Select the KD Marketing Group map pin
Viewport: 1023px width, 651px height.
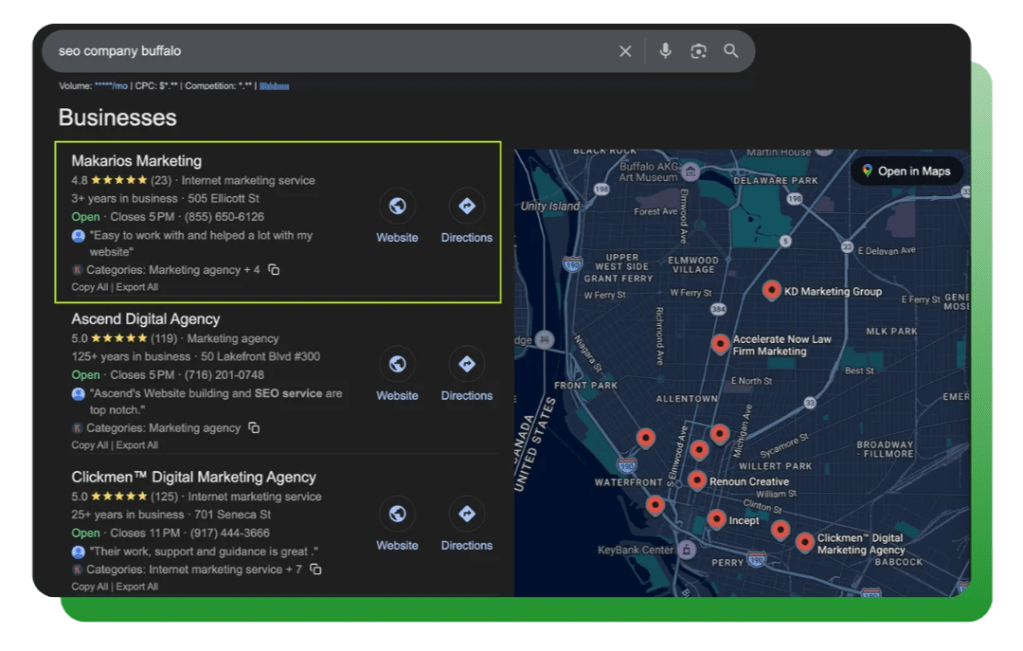pos(771,290)
